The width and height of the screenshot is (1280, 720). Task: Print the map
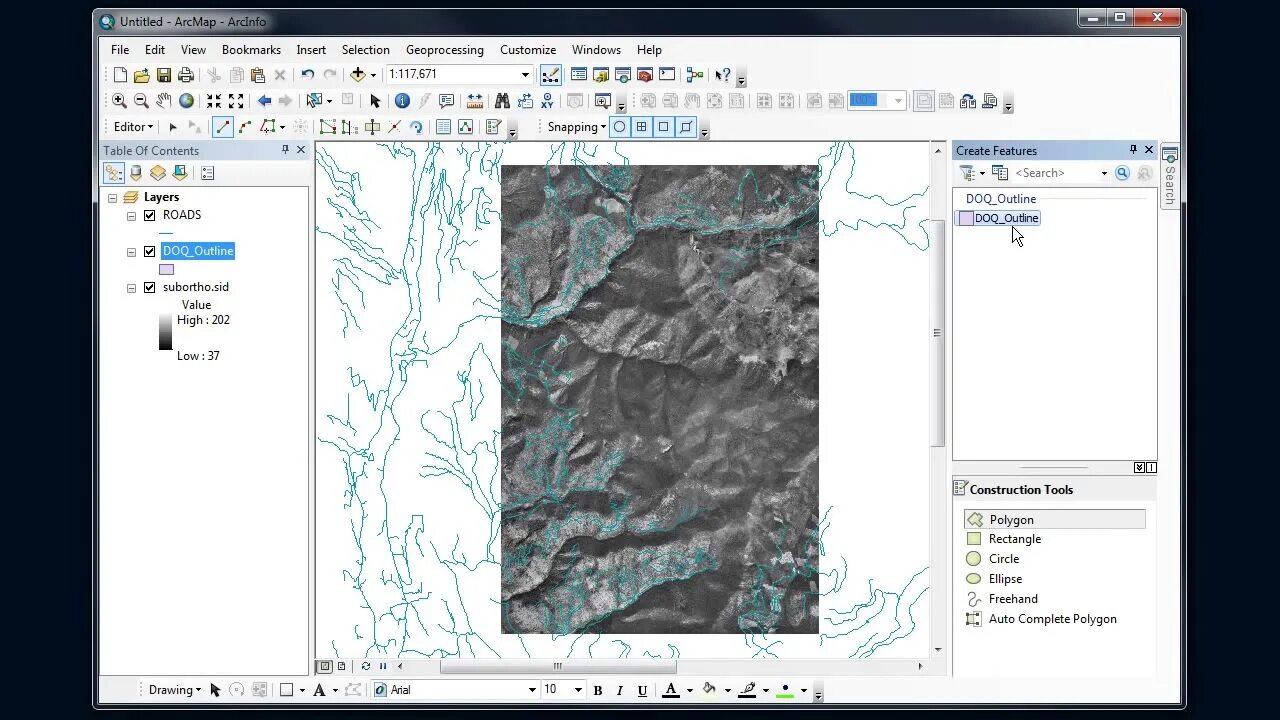(186, 75)
